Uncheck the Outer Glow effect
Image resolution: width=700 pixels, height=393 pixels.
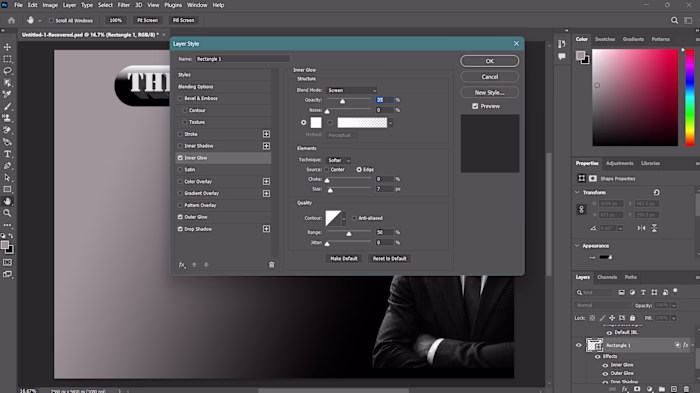click(180, 217)
